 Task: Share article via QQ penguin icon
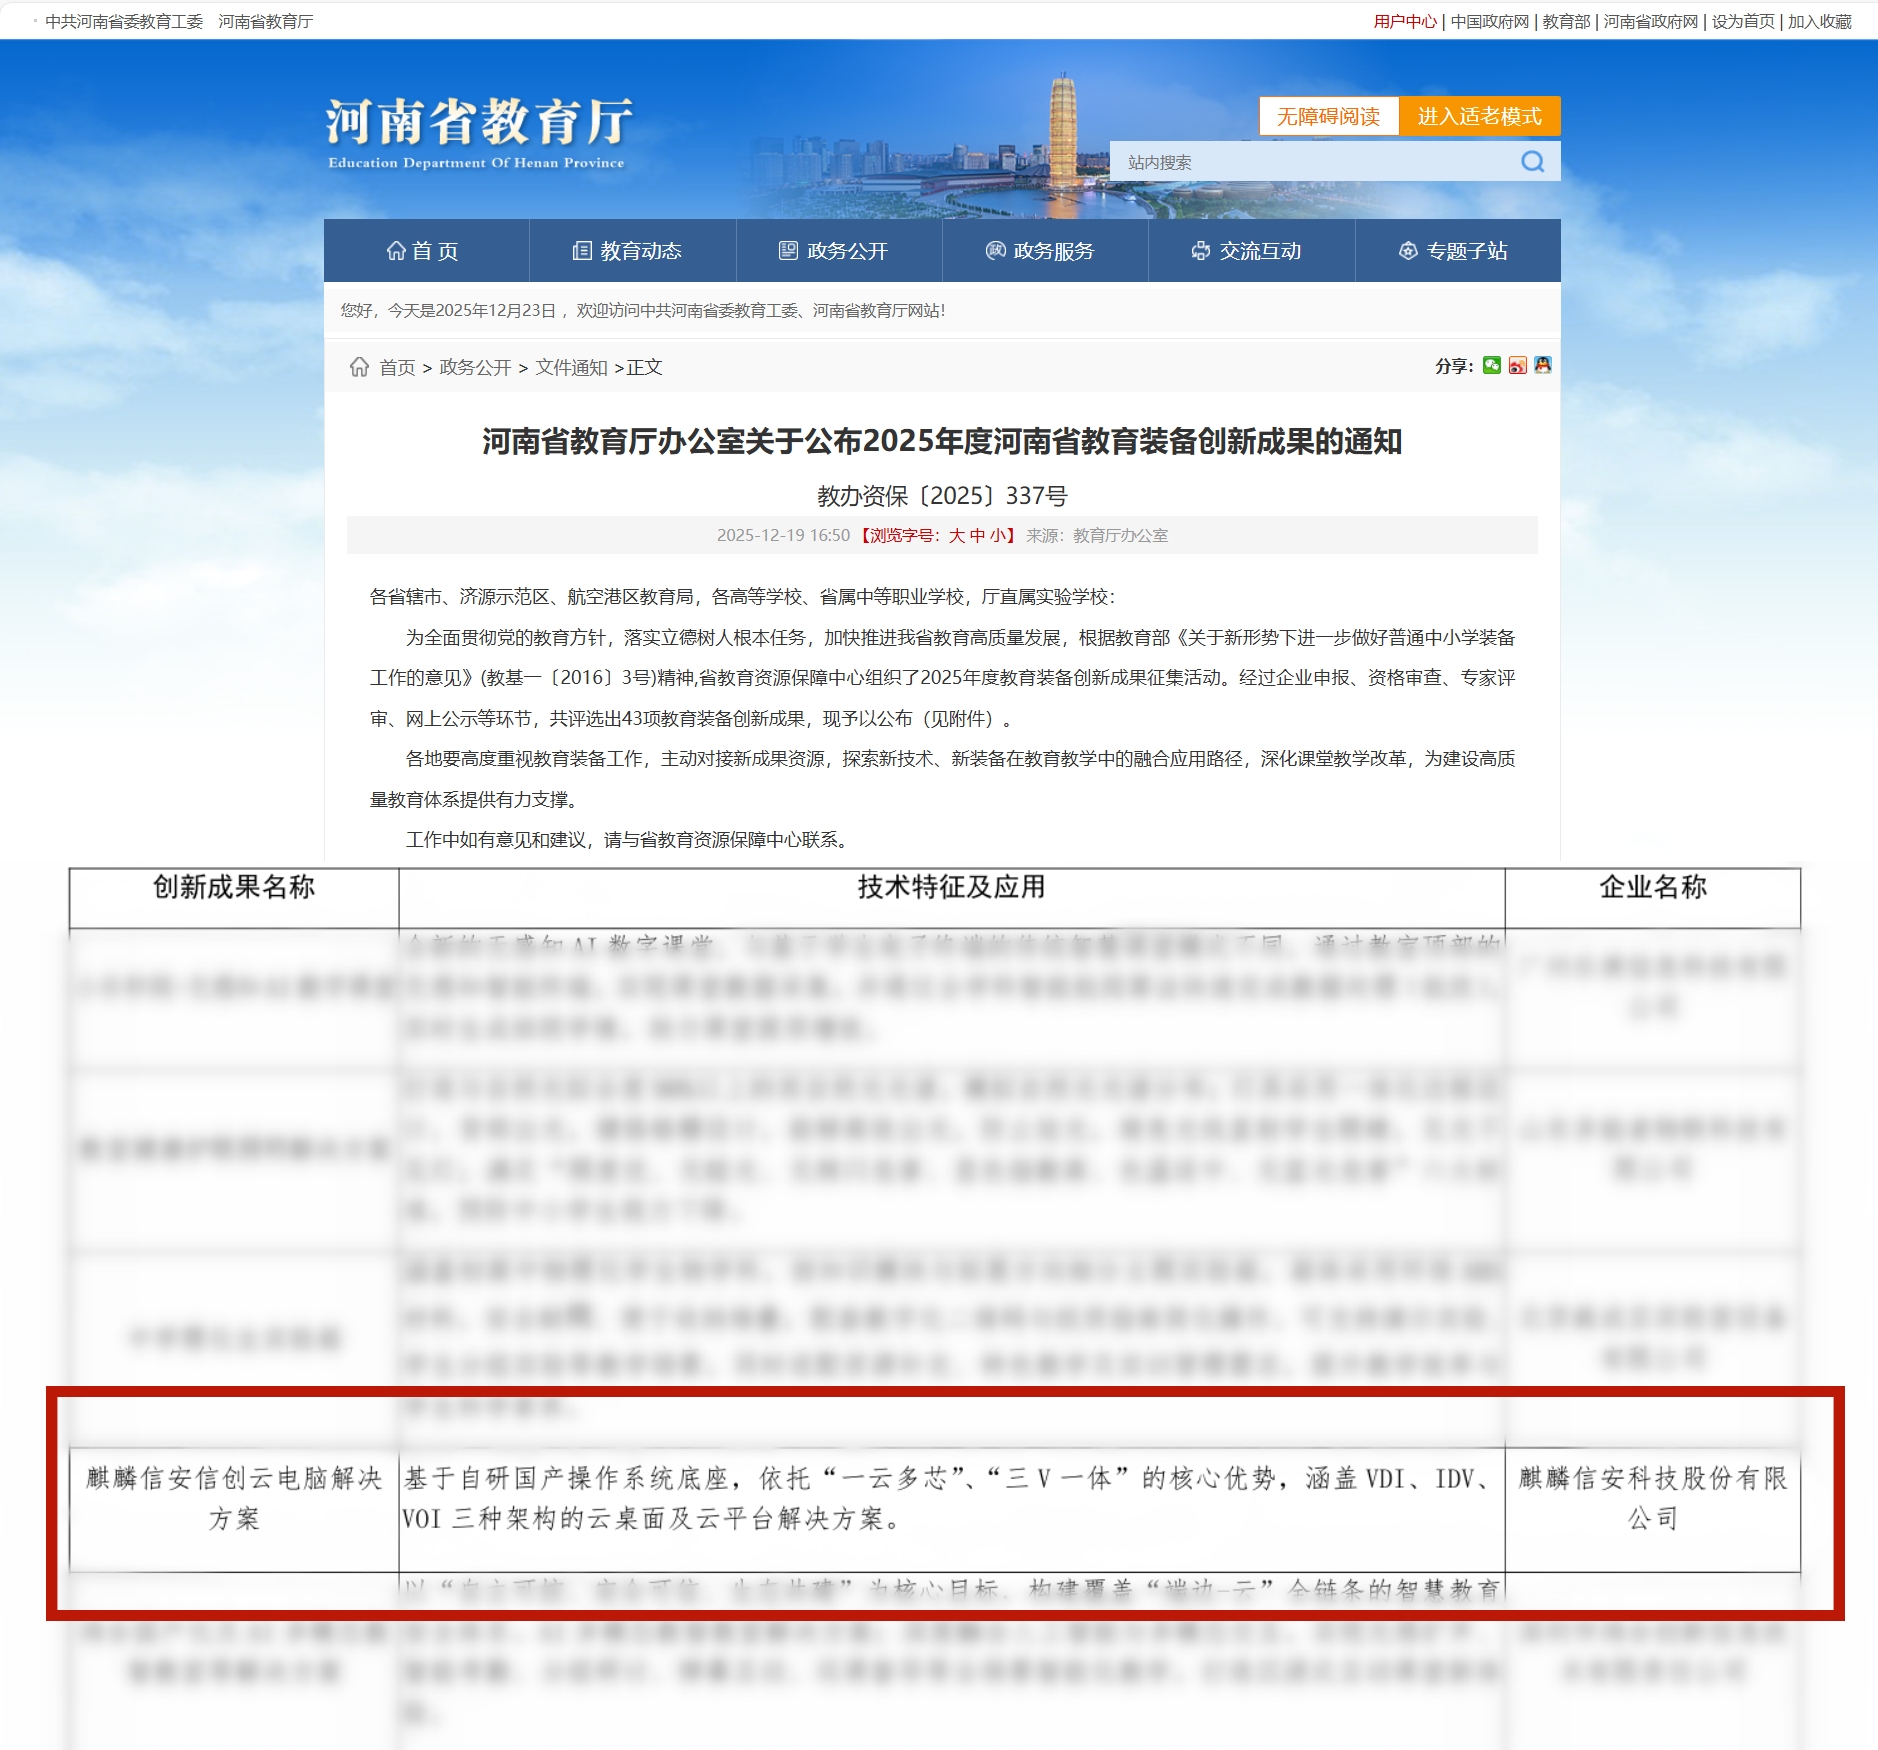[1543, 366]
